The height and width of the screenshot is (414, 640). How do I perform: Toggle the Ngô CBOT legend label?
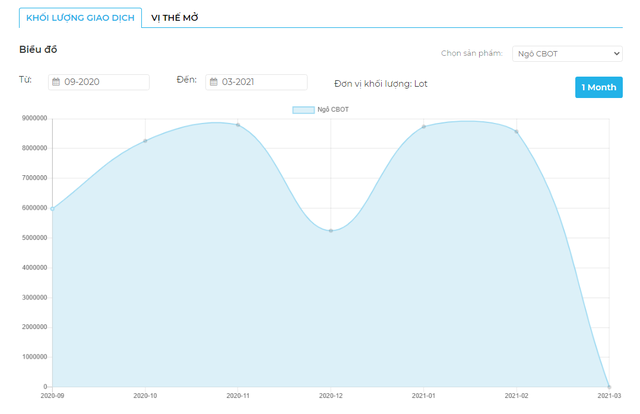(333, 109)
